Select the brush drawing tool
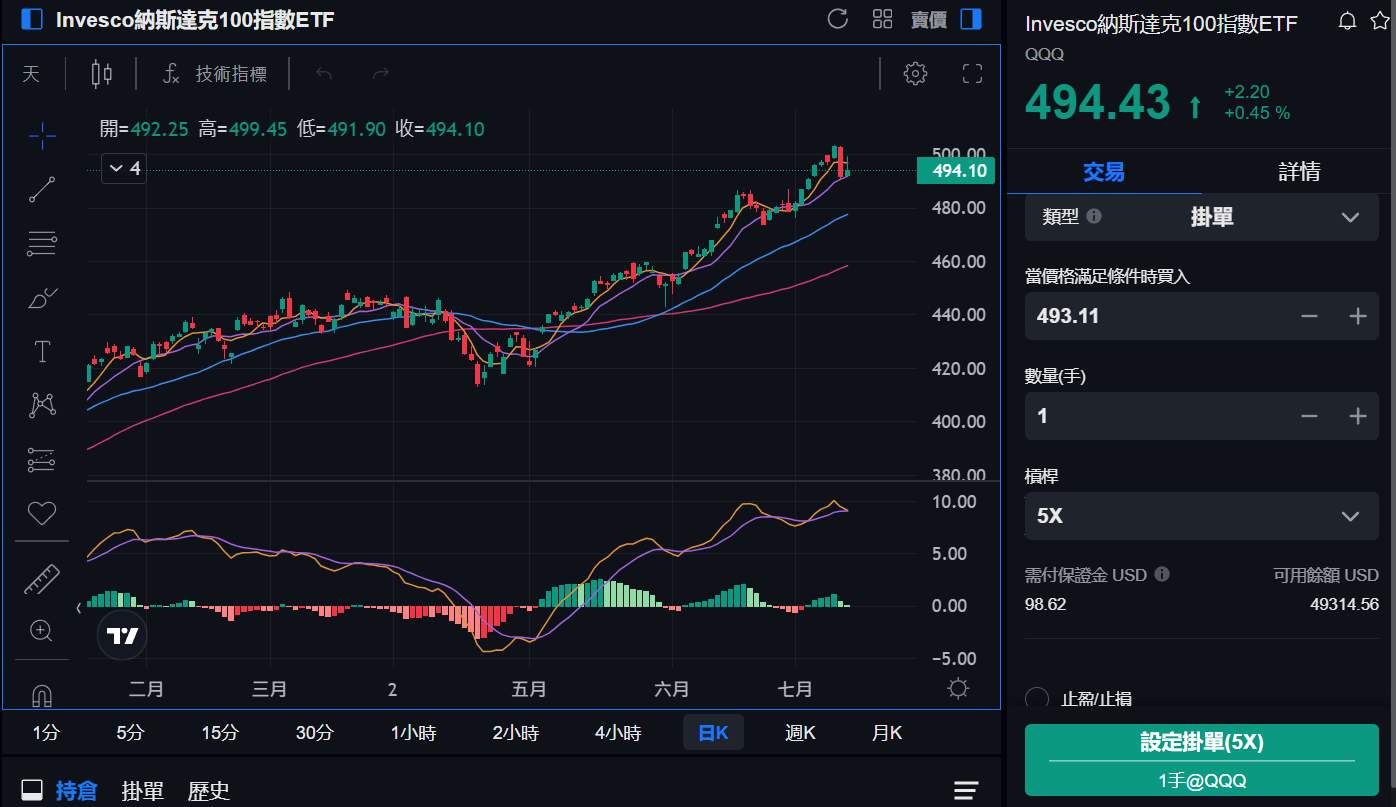Screen dimensions: 1396x807 [x=42, y=298]
